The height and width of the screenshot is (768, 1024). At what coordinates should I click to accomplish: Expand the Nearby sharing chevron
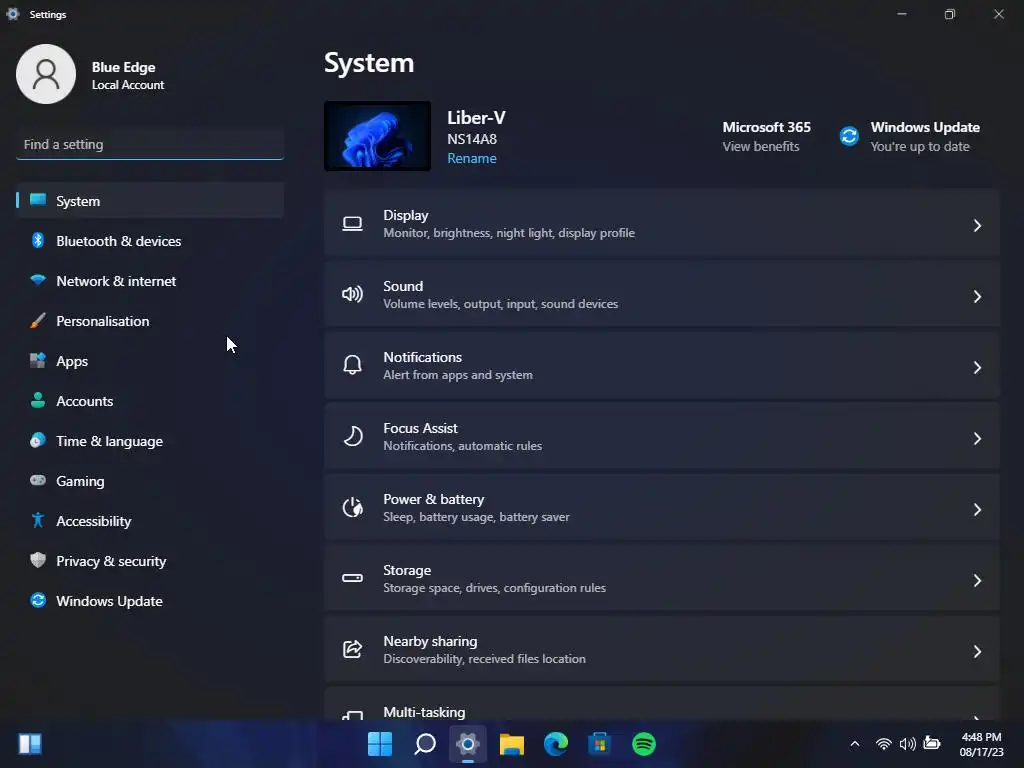pos(977,651)
